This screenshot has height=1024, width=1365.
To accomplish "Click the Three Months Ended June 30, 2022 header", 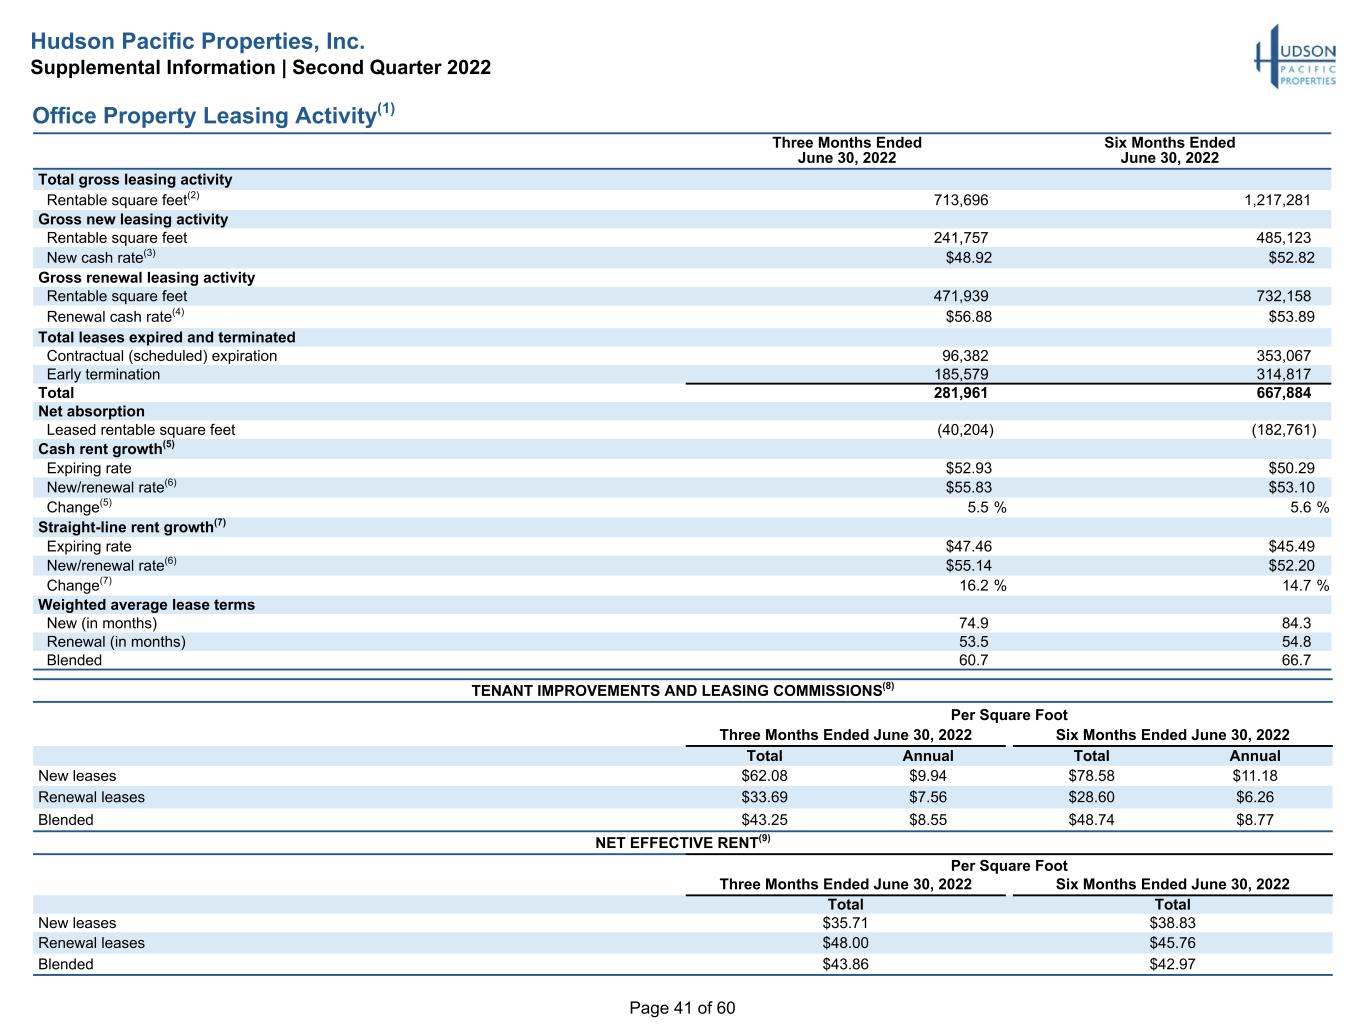I will point(847,150).
